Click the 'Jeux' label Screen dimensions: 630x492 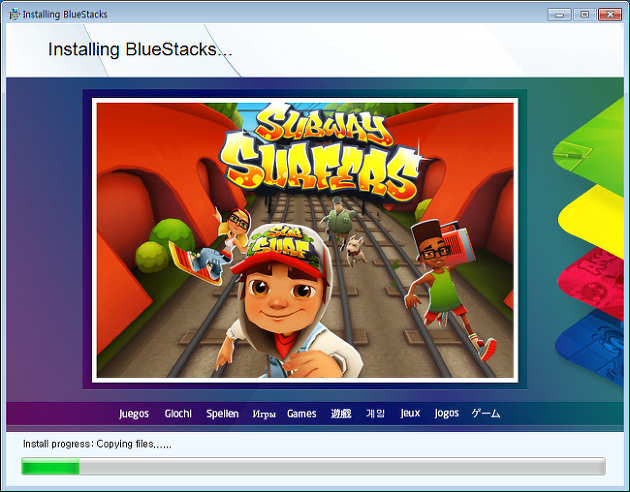click(410, 413)
